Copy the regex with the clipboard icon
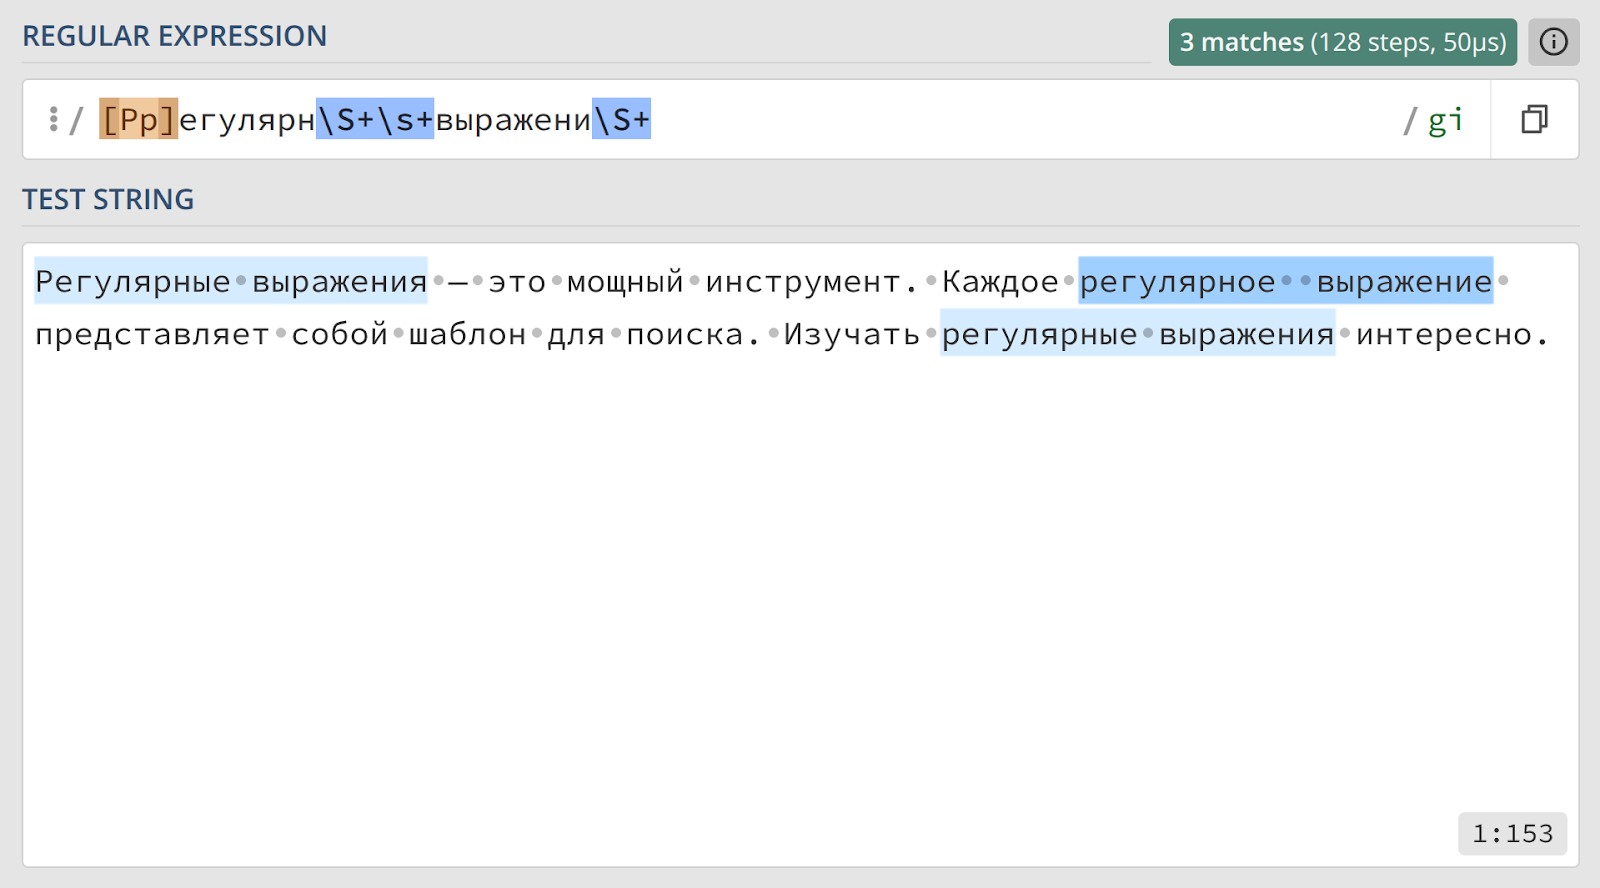1600x888 pixels. coord(1534,120)
